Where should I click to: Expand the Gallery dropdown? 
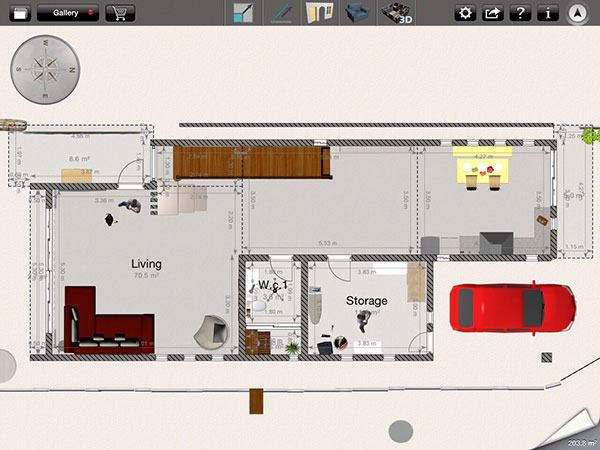(68, 13)
